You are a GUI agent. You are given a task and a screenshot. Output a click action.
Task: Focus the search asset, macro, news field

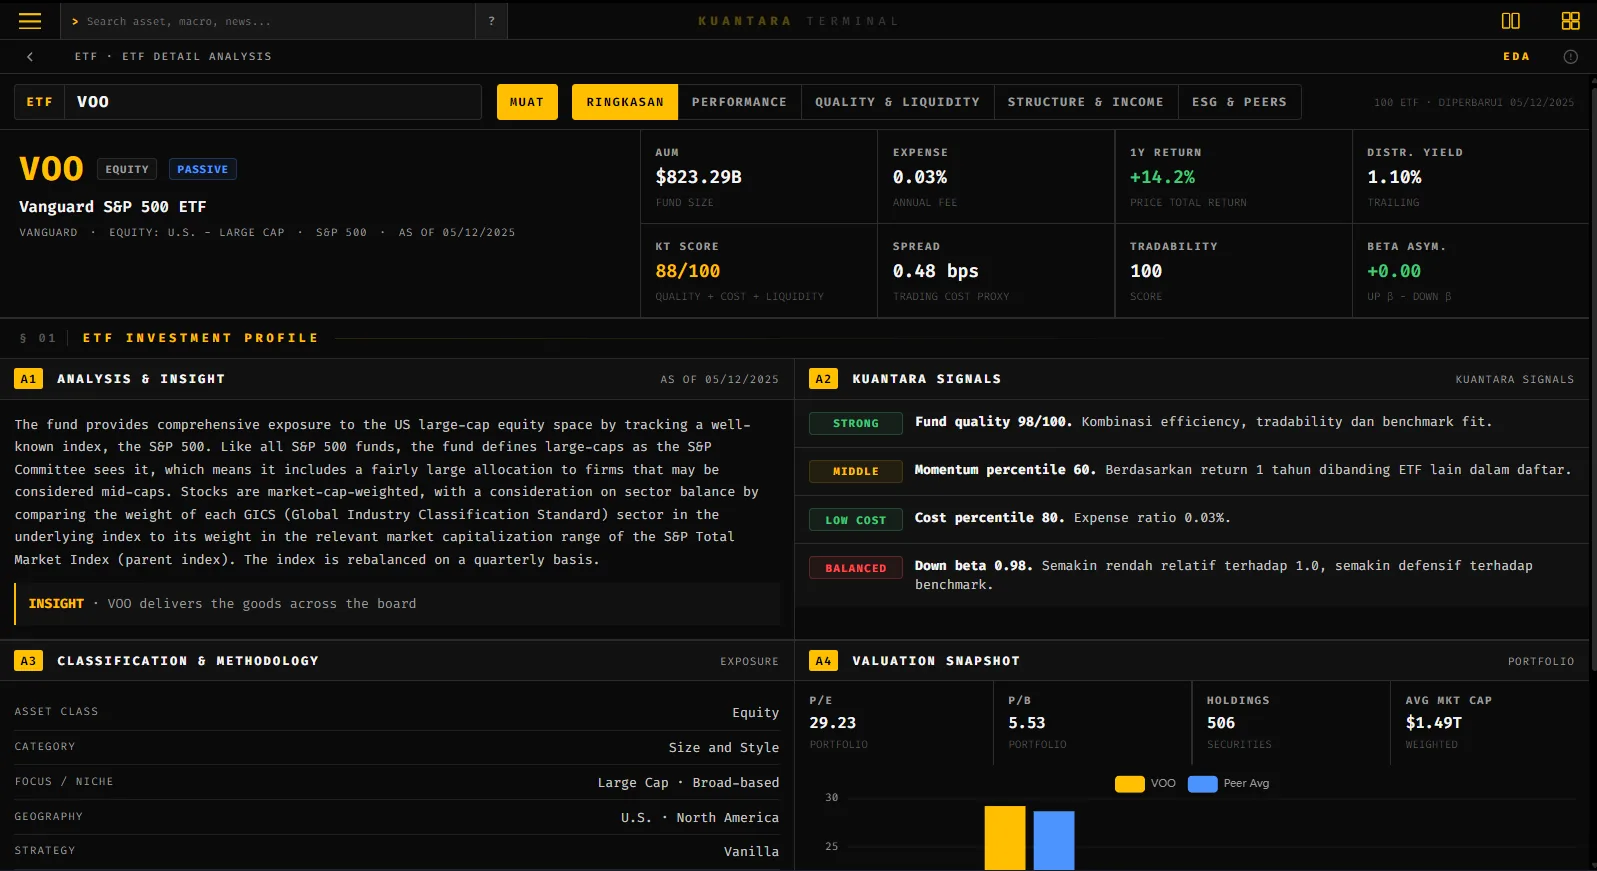click(268, 21)
